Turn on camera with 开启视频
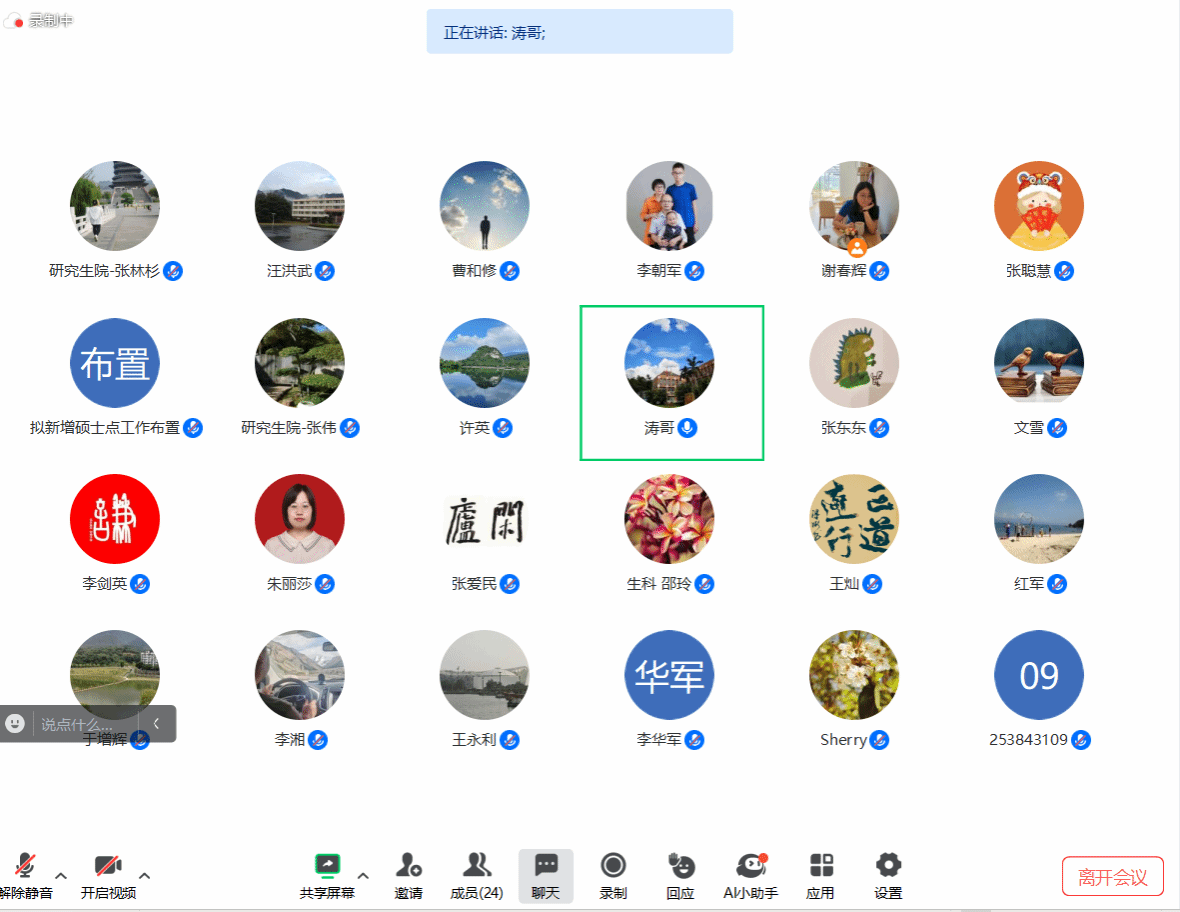 (x=108, y=866)
